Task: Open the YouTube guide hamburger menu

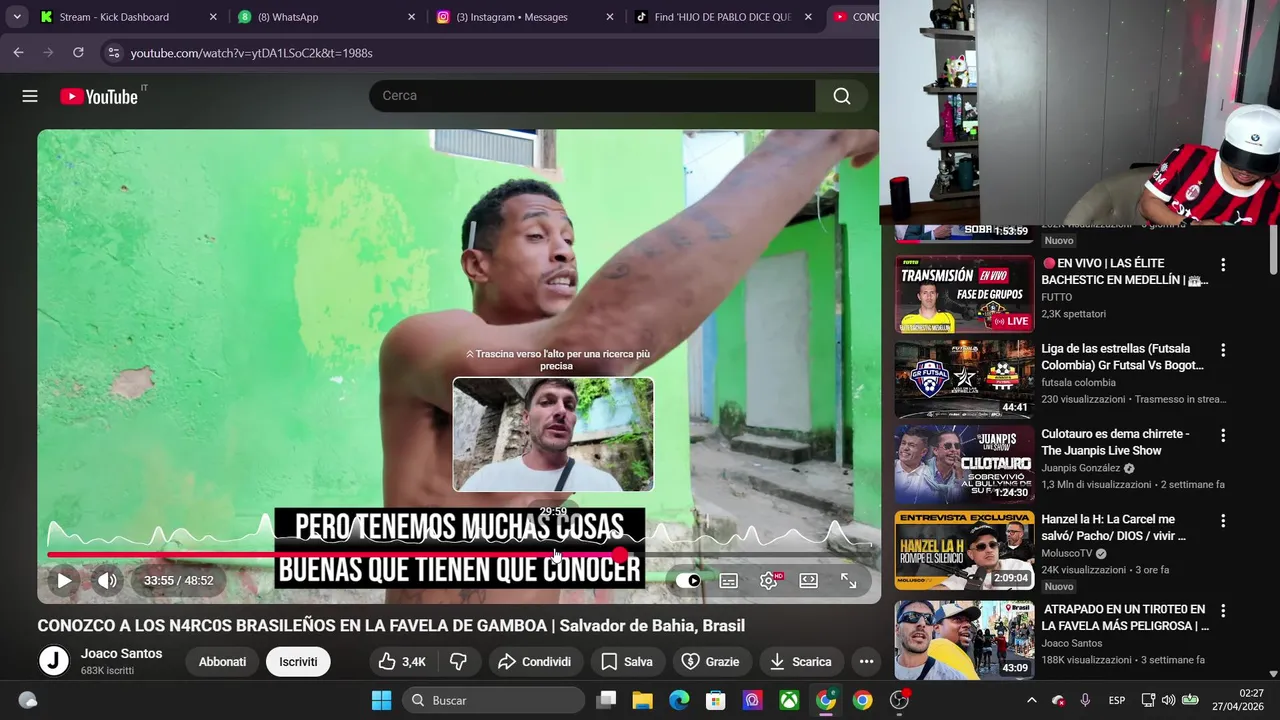Action: click(x=30, y=96)
